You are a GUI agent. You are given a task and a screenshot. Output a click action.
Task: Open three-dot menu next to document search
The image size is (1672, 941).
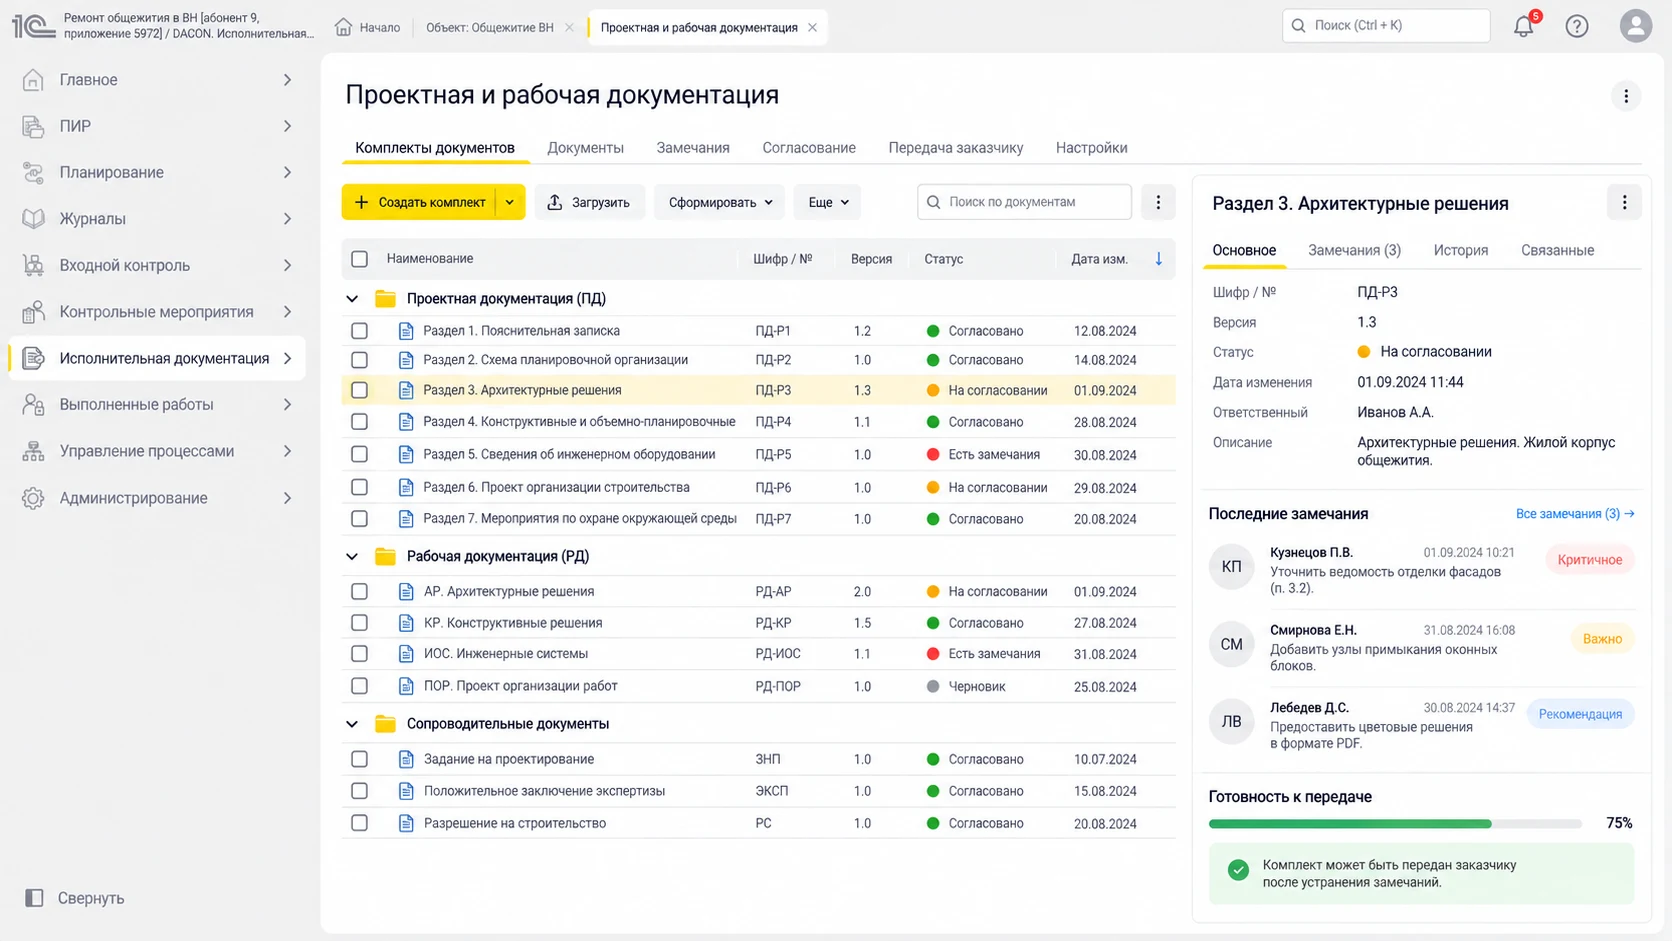click(1158, 202)
